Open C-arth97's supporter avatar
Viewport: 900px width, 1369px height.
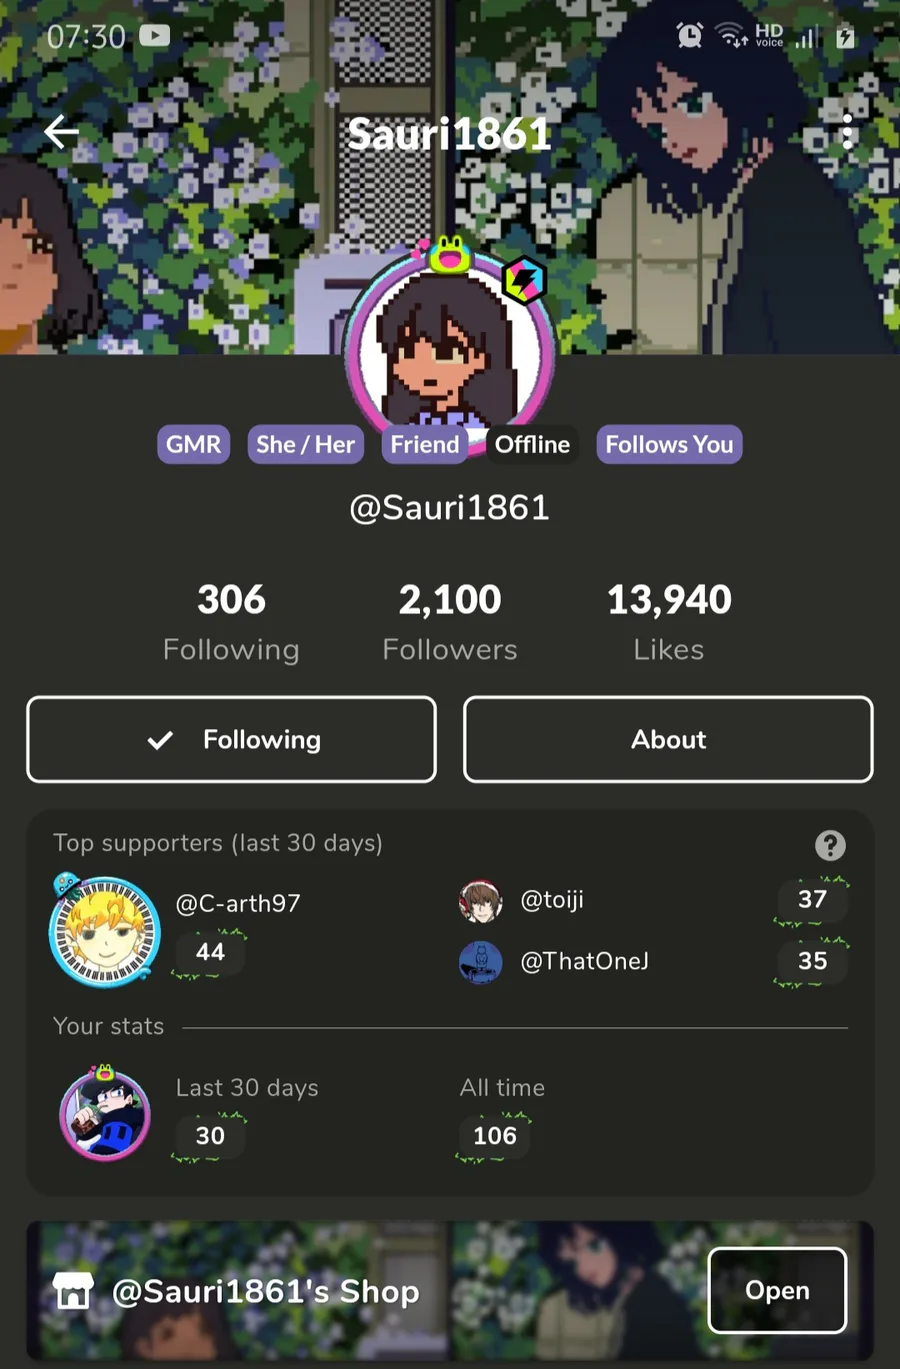(105, 930)
